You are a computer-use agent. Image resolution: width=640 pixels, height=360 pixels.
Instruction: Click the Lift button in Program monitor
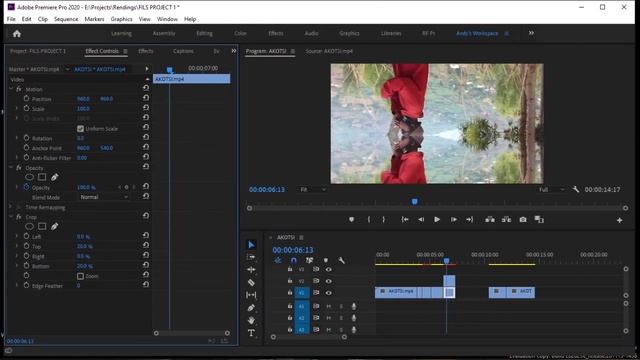click(490, 220)
